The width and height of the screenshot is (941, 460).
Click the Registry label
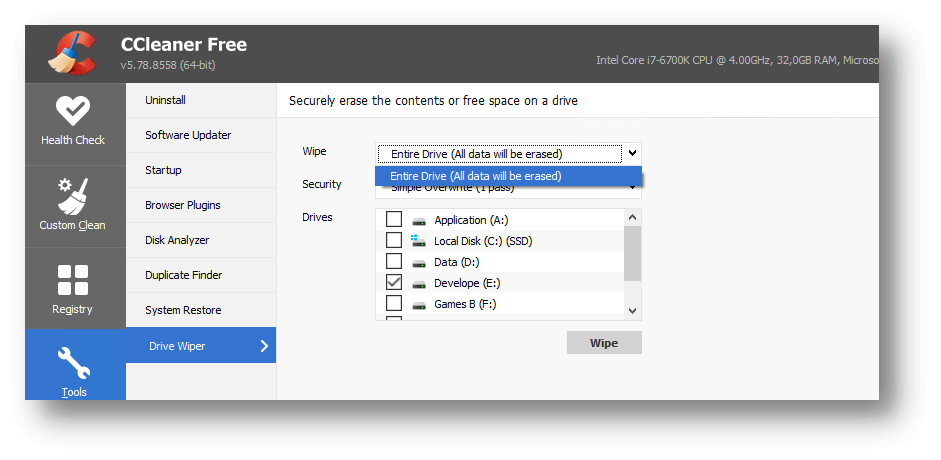click(x=73, y=309)
